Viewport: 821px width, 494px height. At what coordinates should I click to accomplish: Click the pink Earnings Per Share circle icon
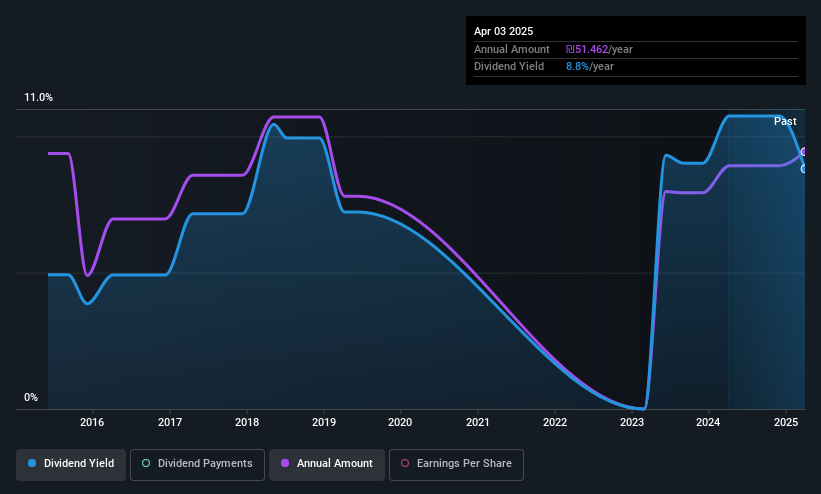(x=405, y=463)
